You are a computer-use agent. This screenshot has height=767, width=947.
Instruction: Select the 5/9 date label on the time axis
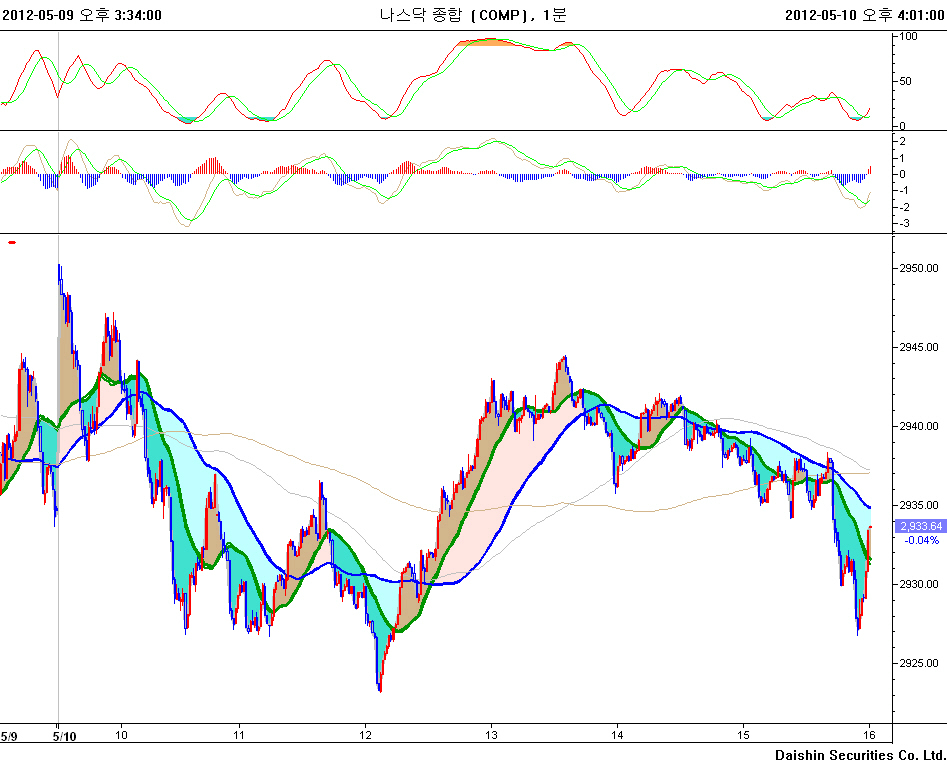click(x=9, y=736)
